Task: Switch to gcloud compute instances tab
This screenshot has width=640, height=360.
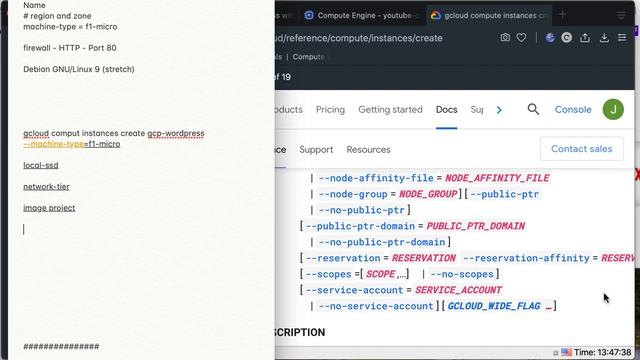Action: coord(490,16)
